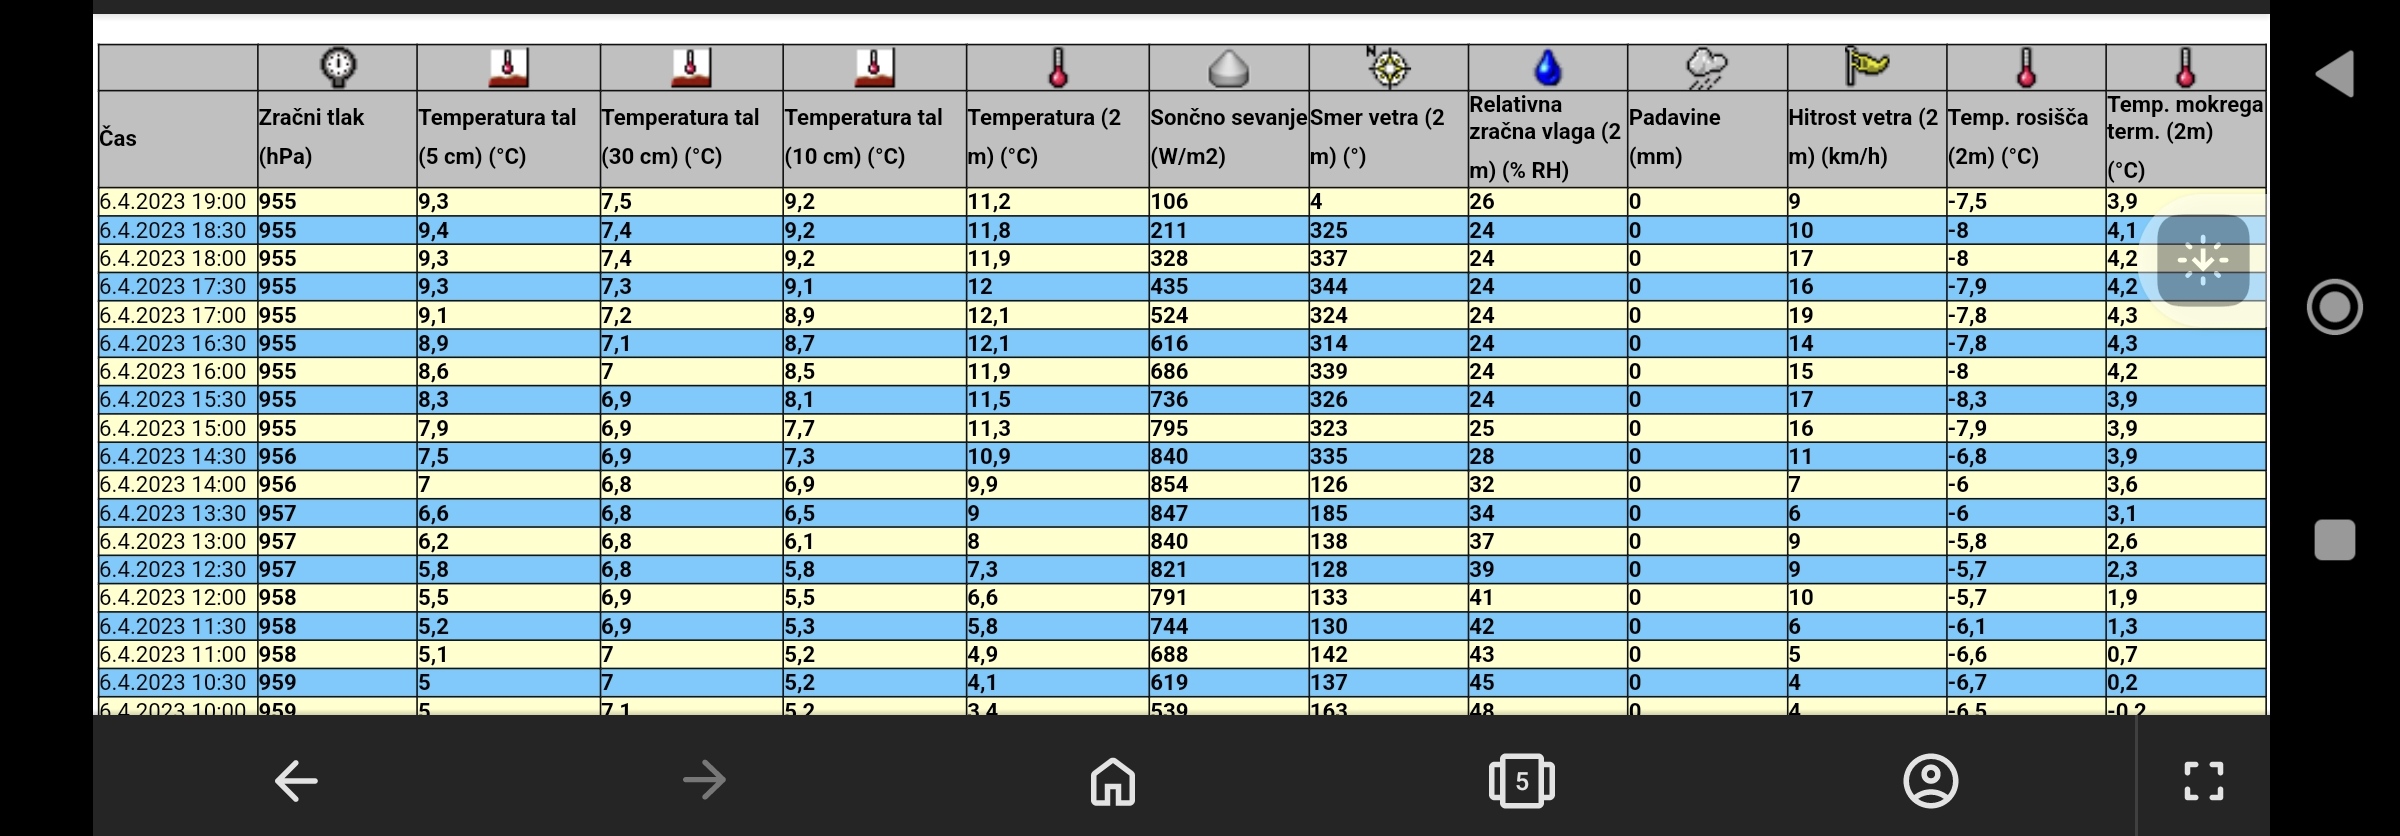
Task: Click the soil temperature 10 cm icon
Action: pos(874,67)
